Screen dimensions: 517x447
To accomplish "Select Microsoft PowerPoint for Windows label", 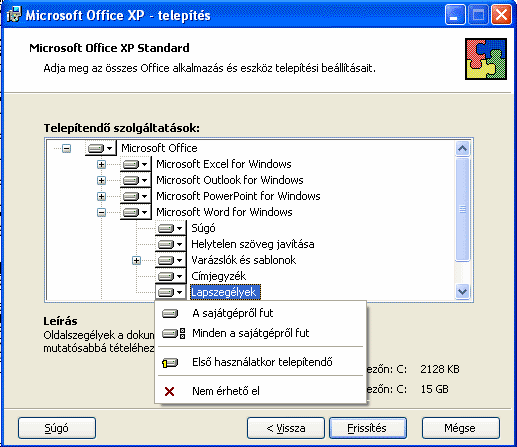I will coord(238,196).
